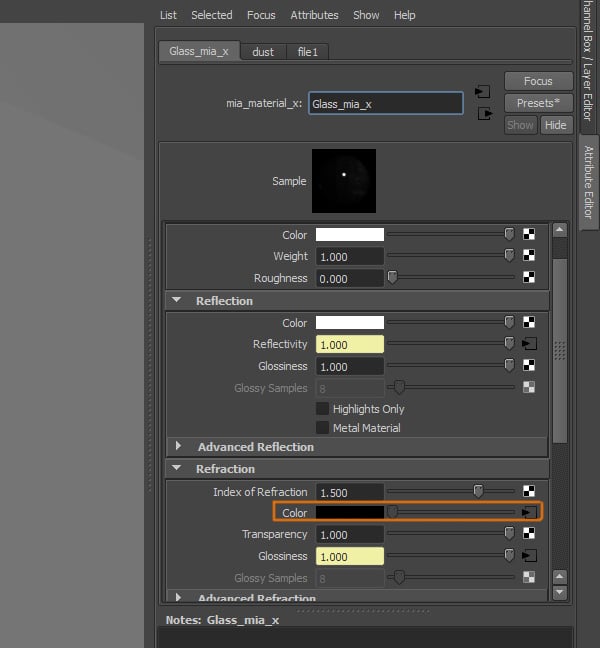The width and height of the screenshot is (600, 648).
Task: Open the connection icon next to Reflectivity
Action: (x=529, y=344)
